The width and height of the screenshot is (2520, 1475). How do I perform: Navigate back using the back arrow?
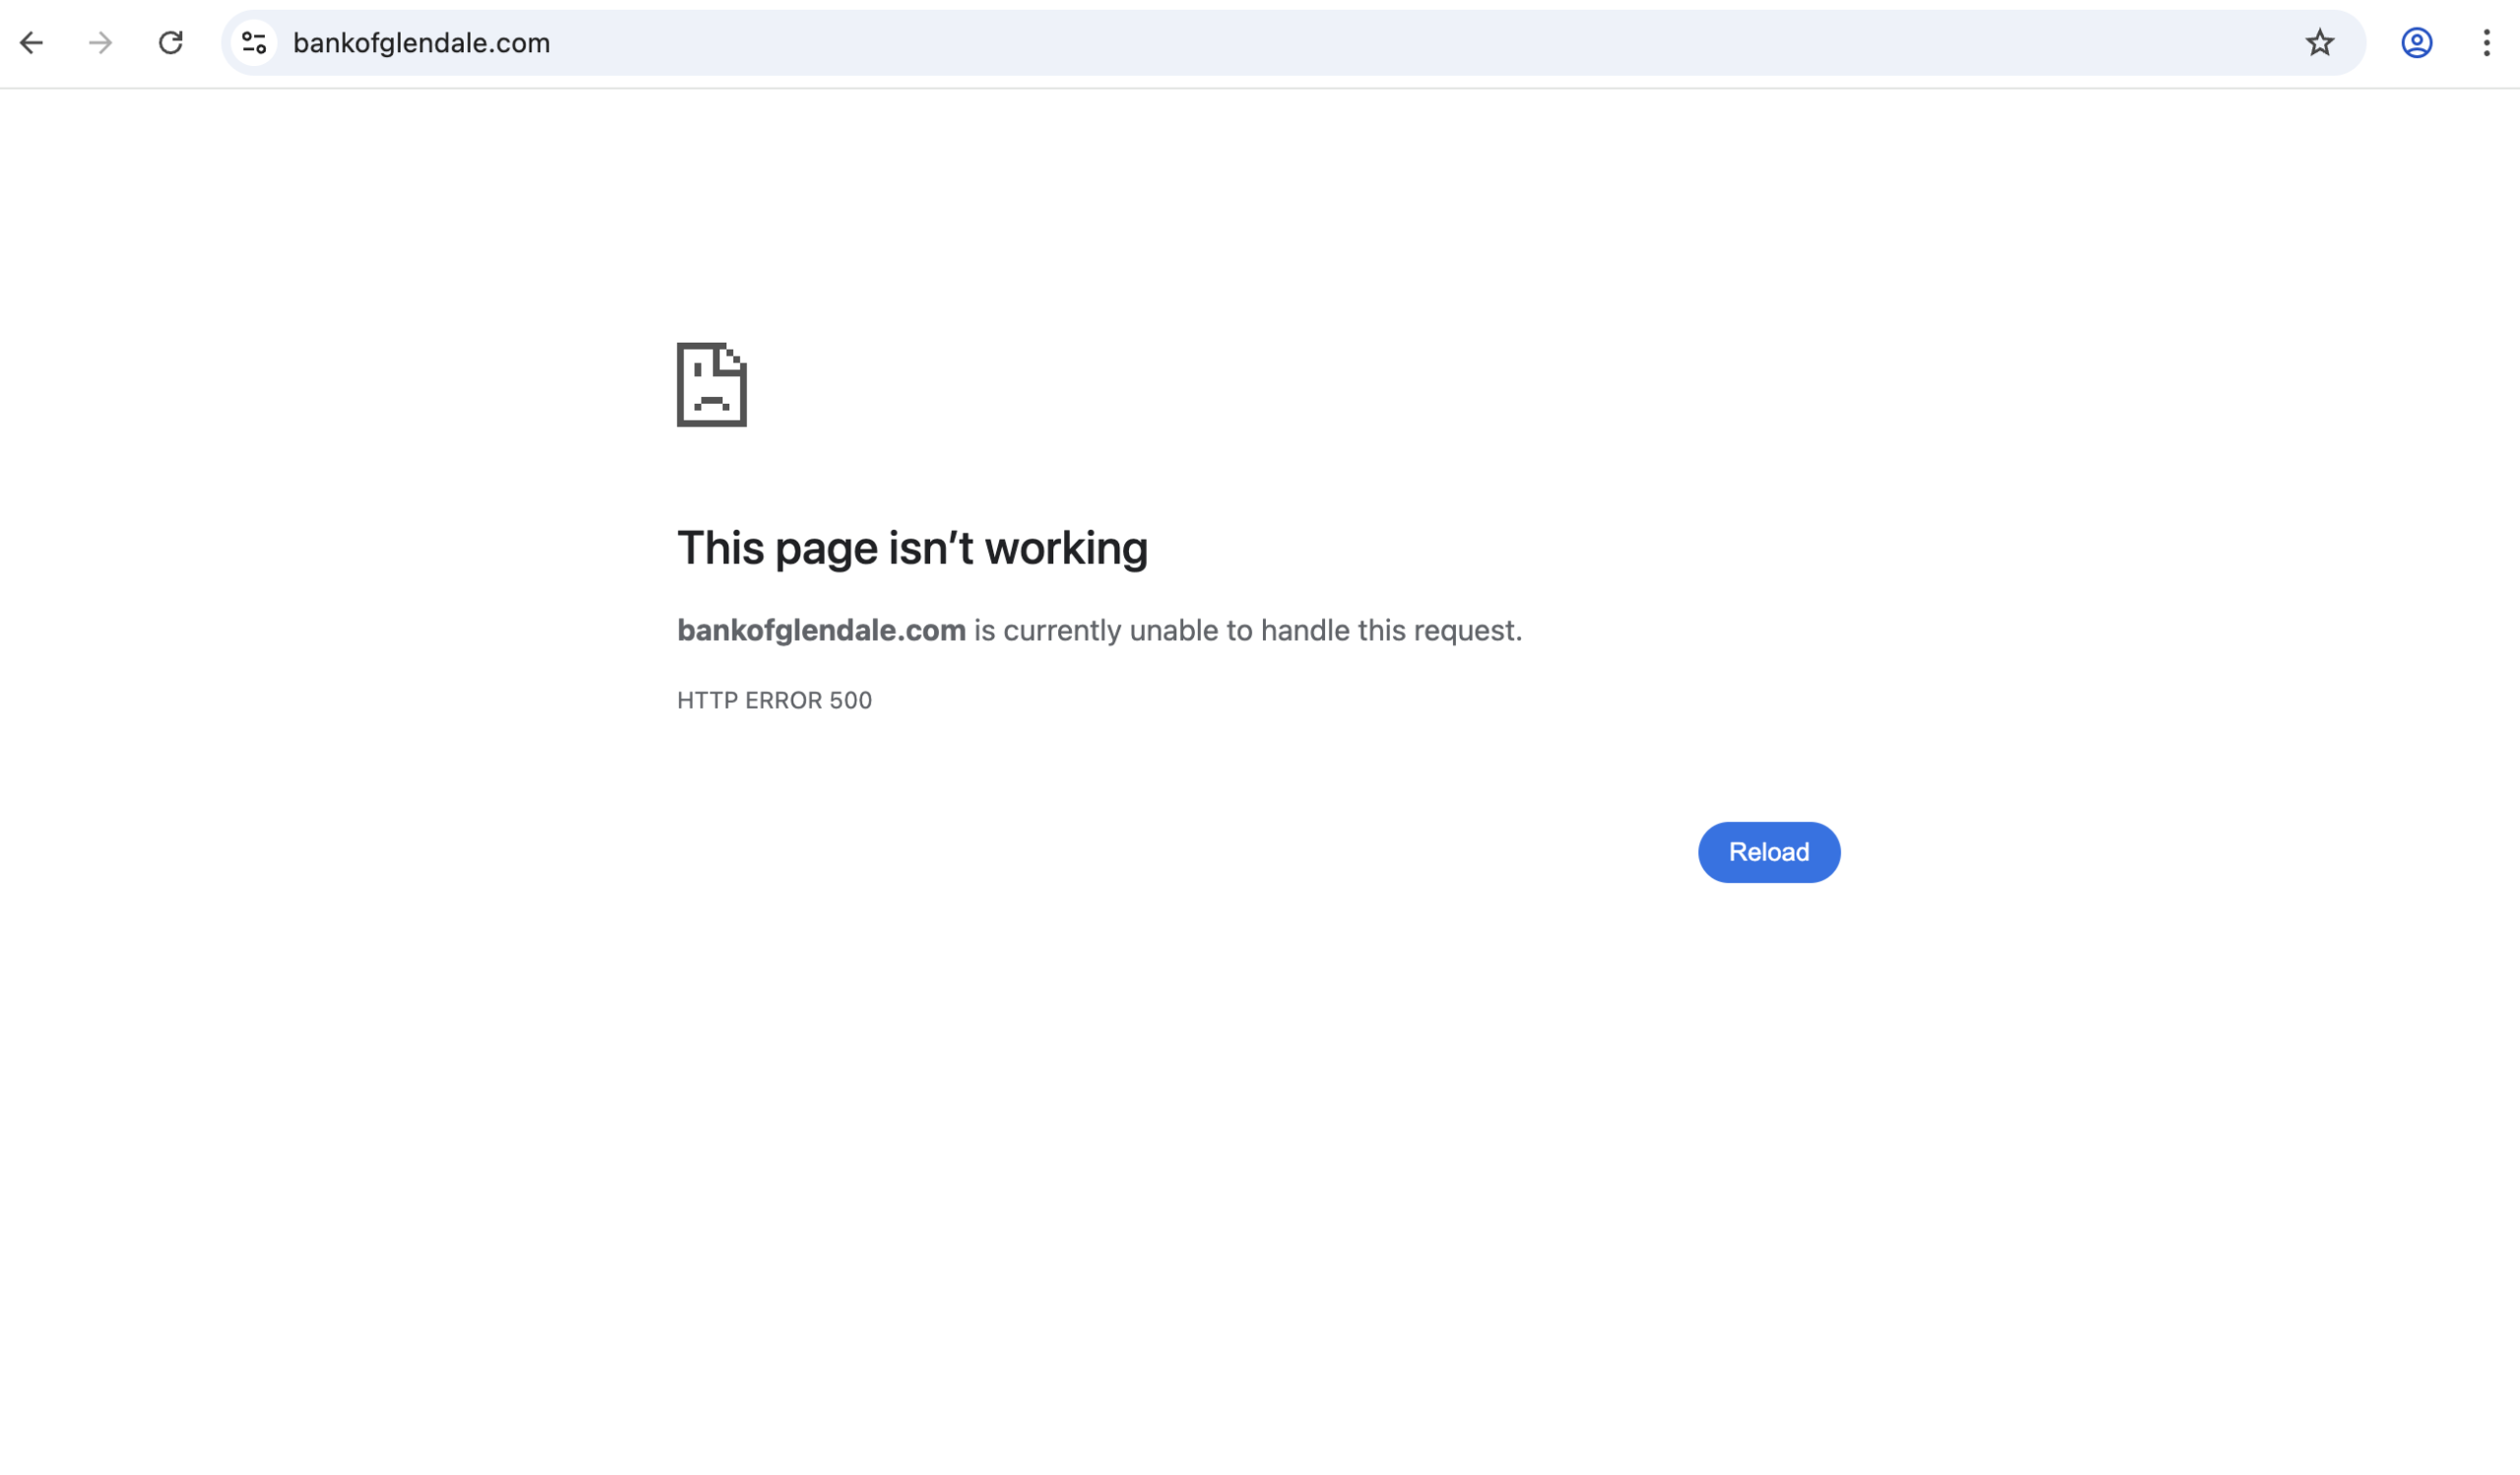(x=33, y=42)
